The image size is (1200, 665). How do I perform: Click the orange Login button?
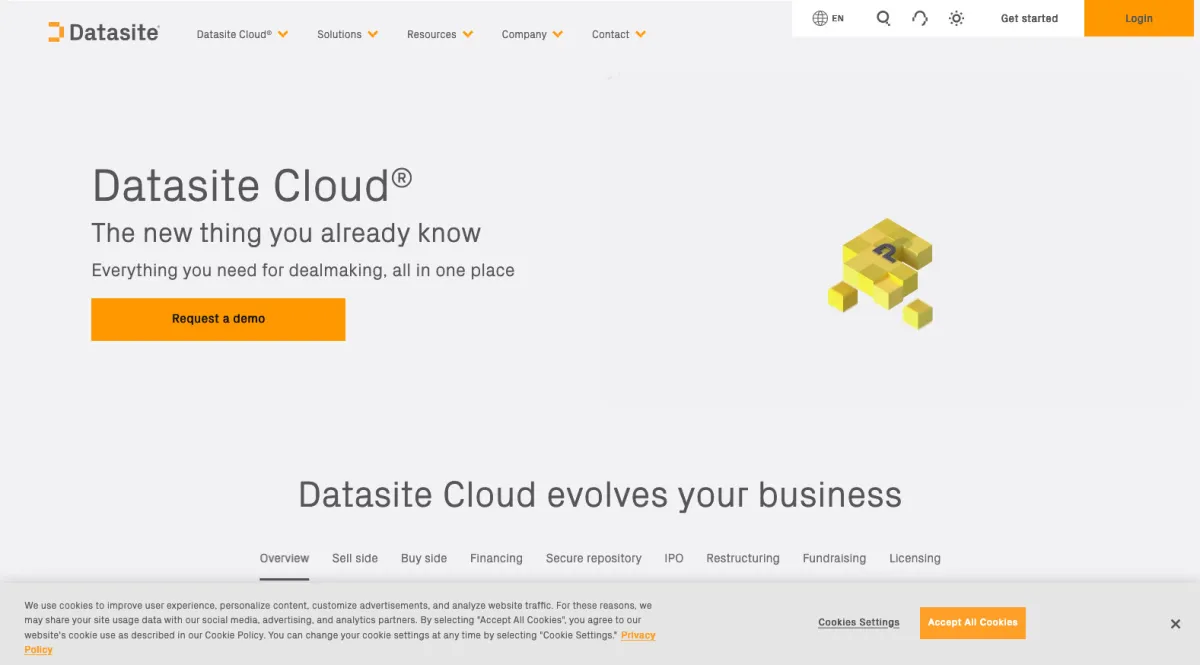[1138, 18]
